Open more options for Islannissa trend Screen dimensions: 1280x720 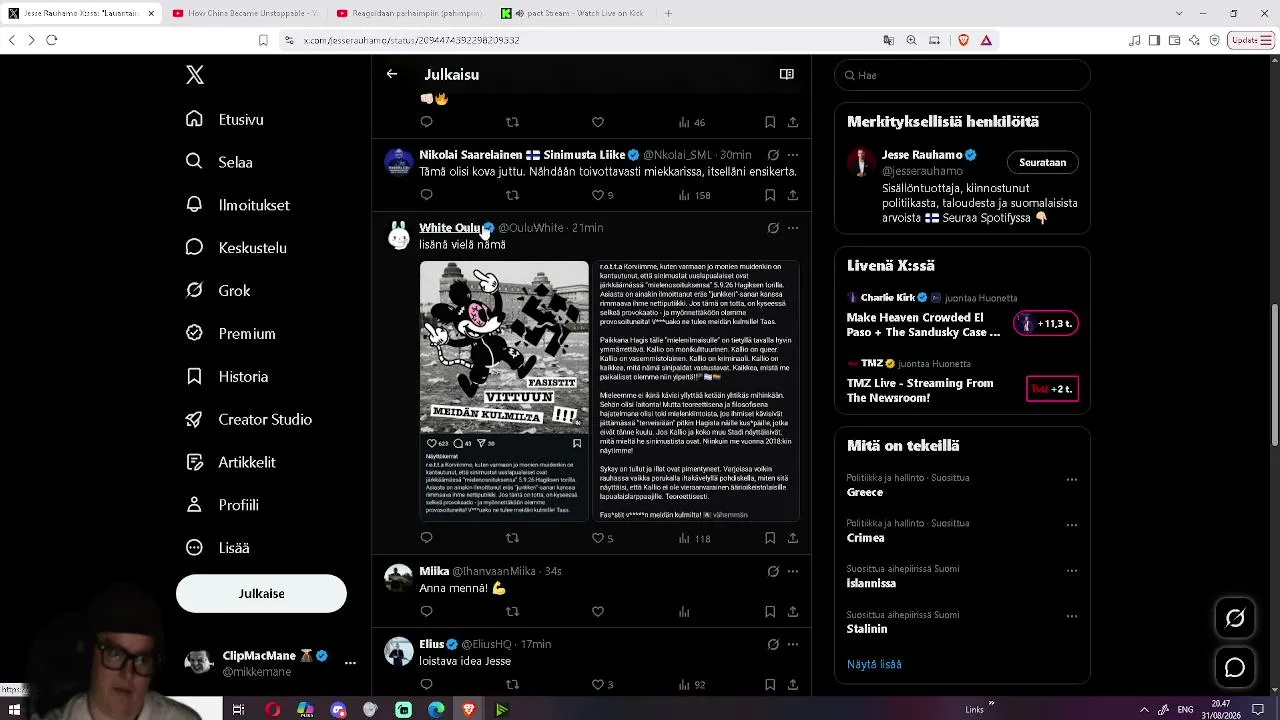tap(1072, 571)
